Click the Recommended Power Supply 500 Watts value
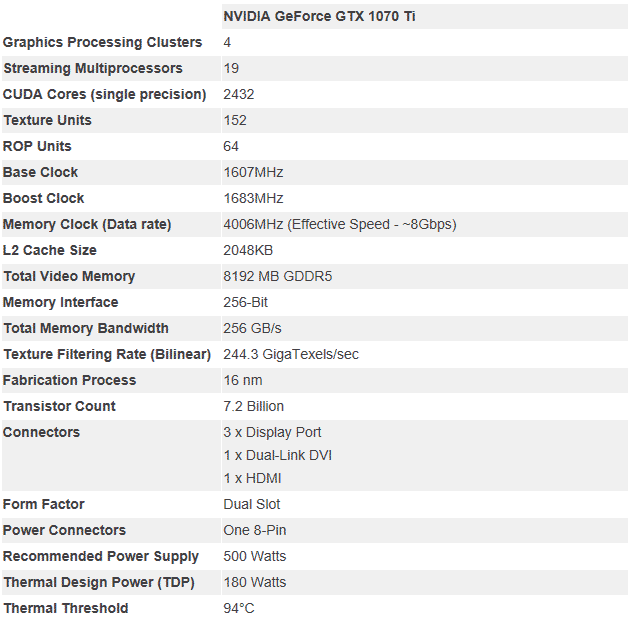Screen dimensions: 628x619 coord(254,557)
